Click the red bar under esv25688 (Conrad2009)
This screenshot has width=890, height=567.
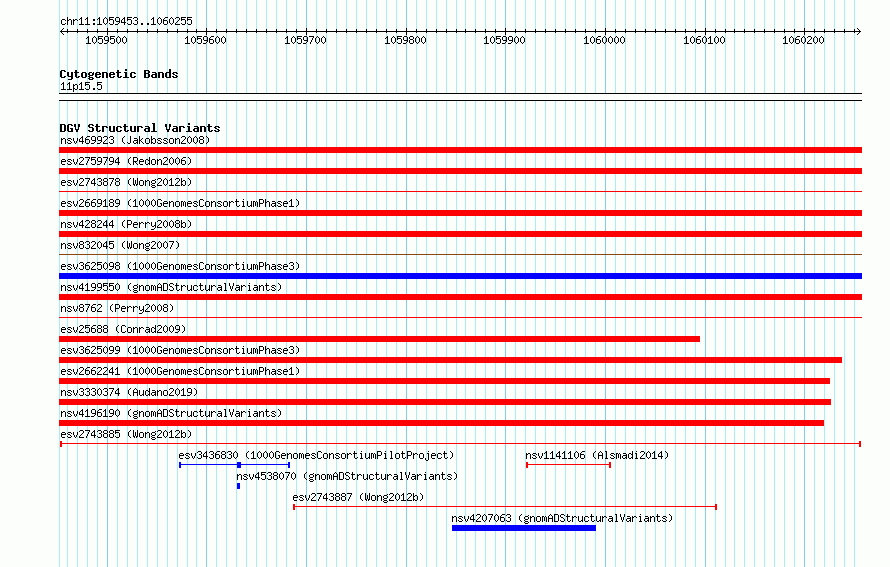coord(379,339)
